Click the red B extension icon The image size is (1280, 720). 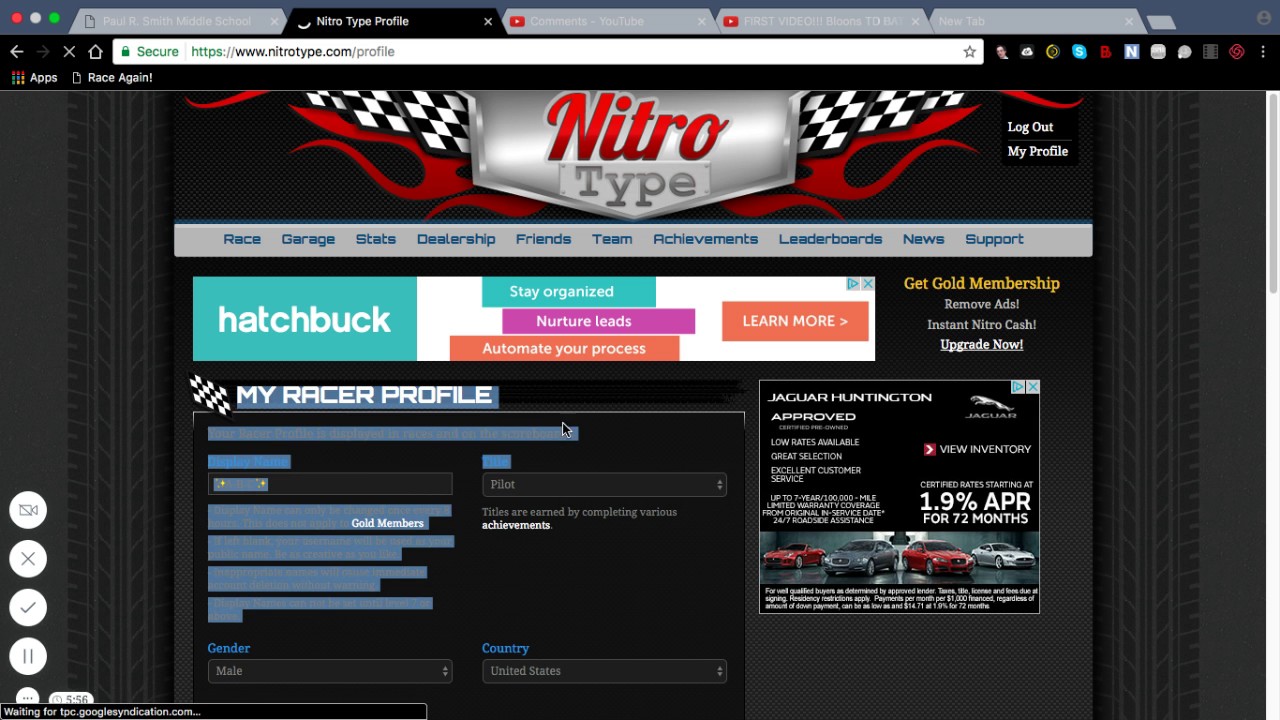[1105, 52]
